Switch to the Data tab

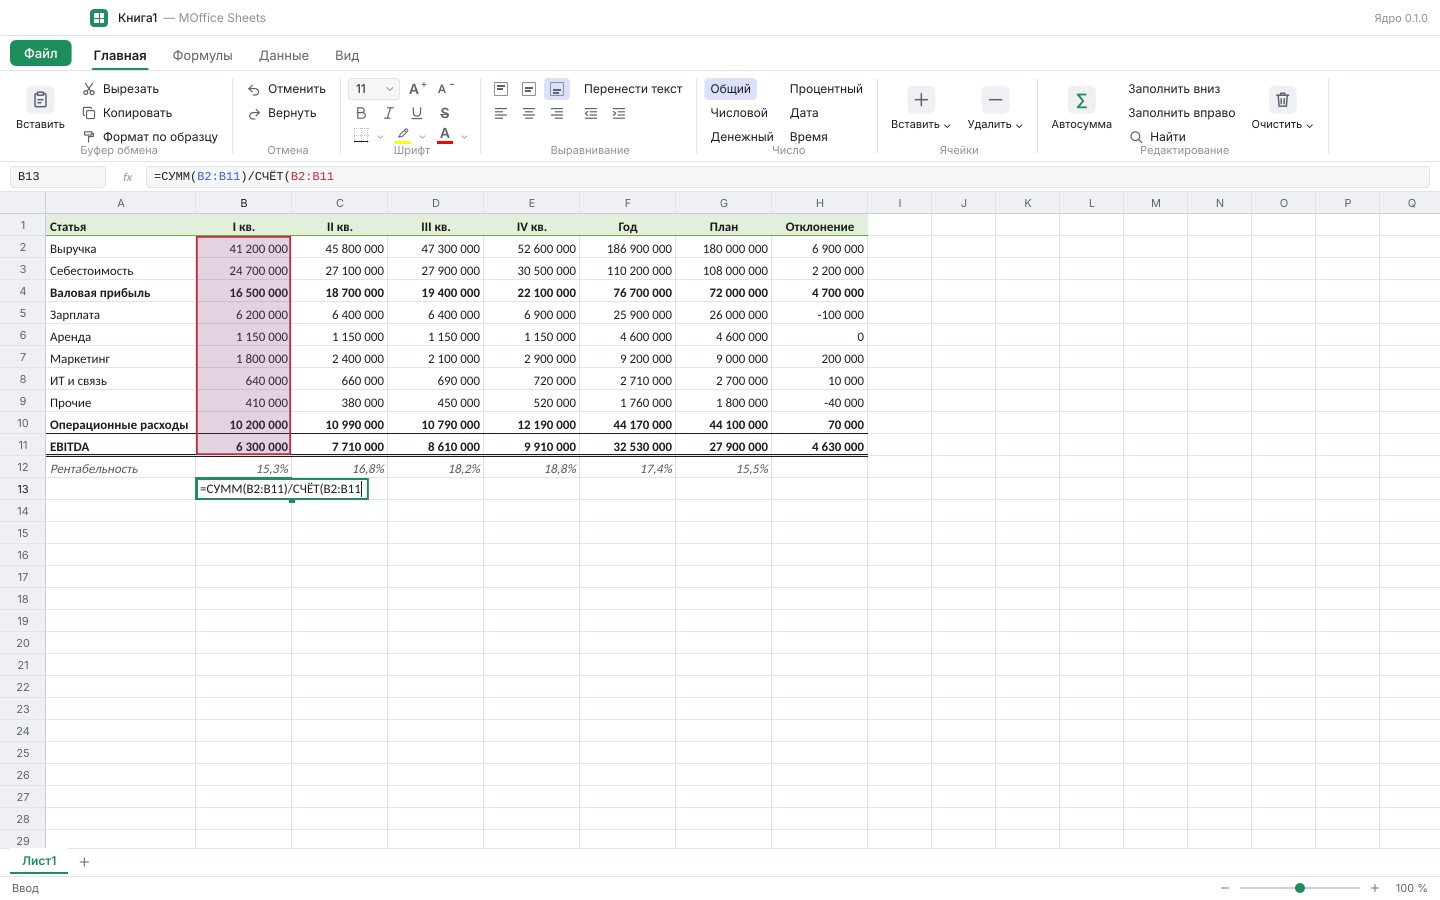click(284, 56)
